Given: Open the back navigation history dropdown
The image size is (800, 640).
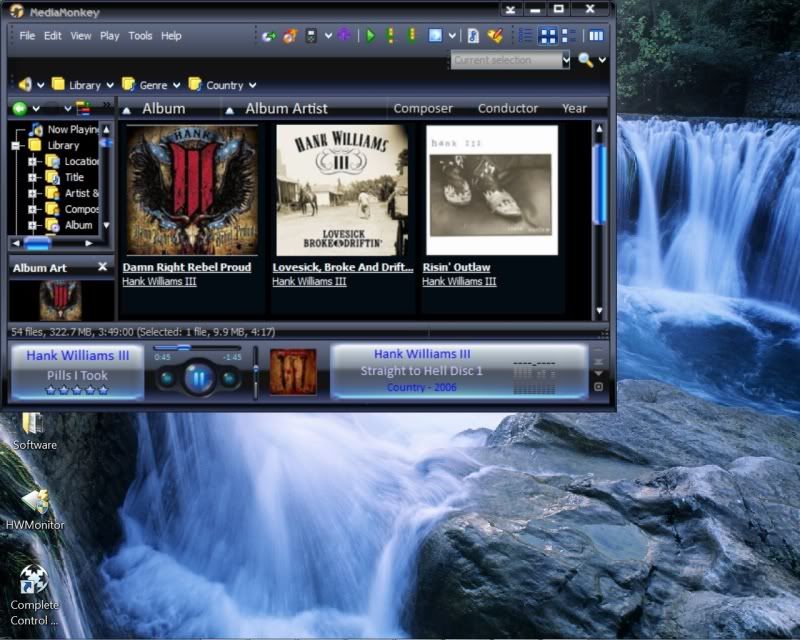Looking at the screenshot, I should point(36,108).
